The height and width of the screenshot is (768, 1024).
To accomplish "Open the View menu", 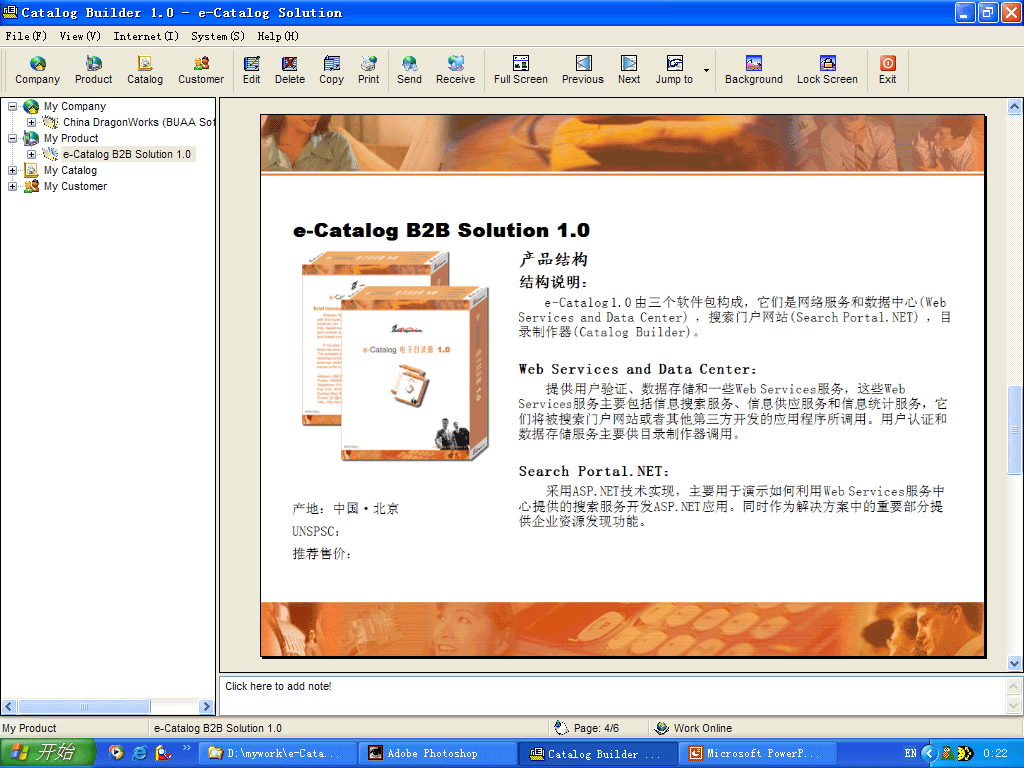I will 80,36.
